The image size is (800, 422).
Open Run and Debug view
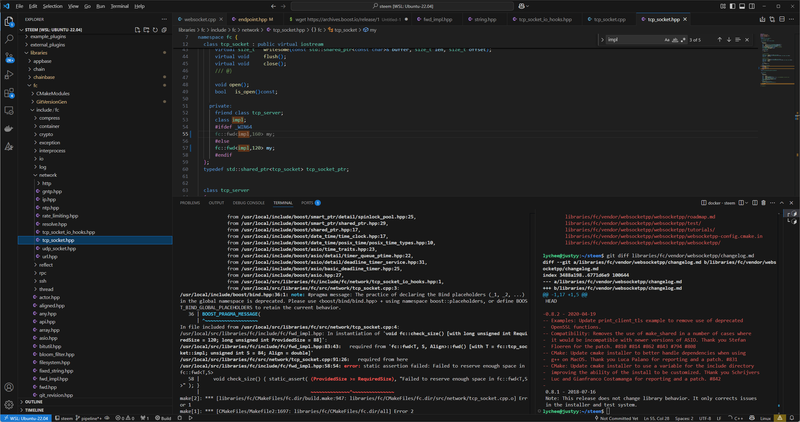(x=9, y=75)
